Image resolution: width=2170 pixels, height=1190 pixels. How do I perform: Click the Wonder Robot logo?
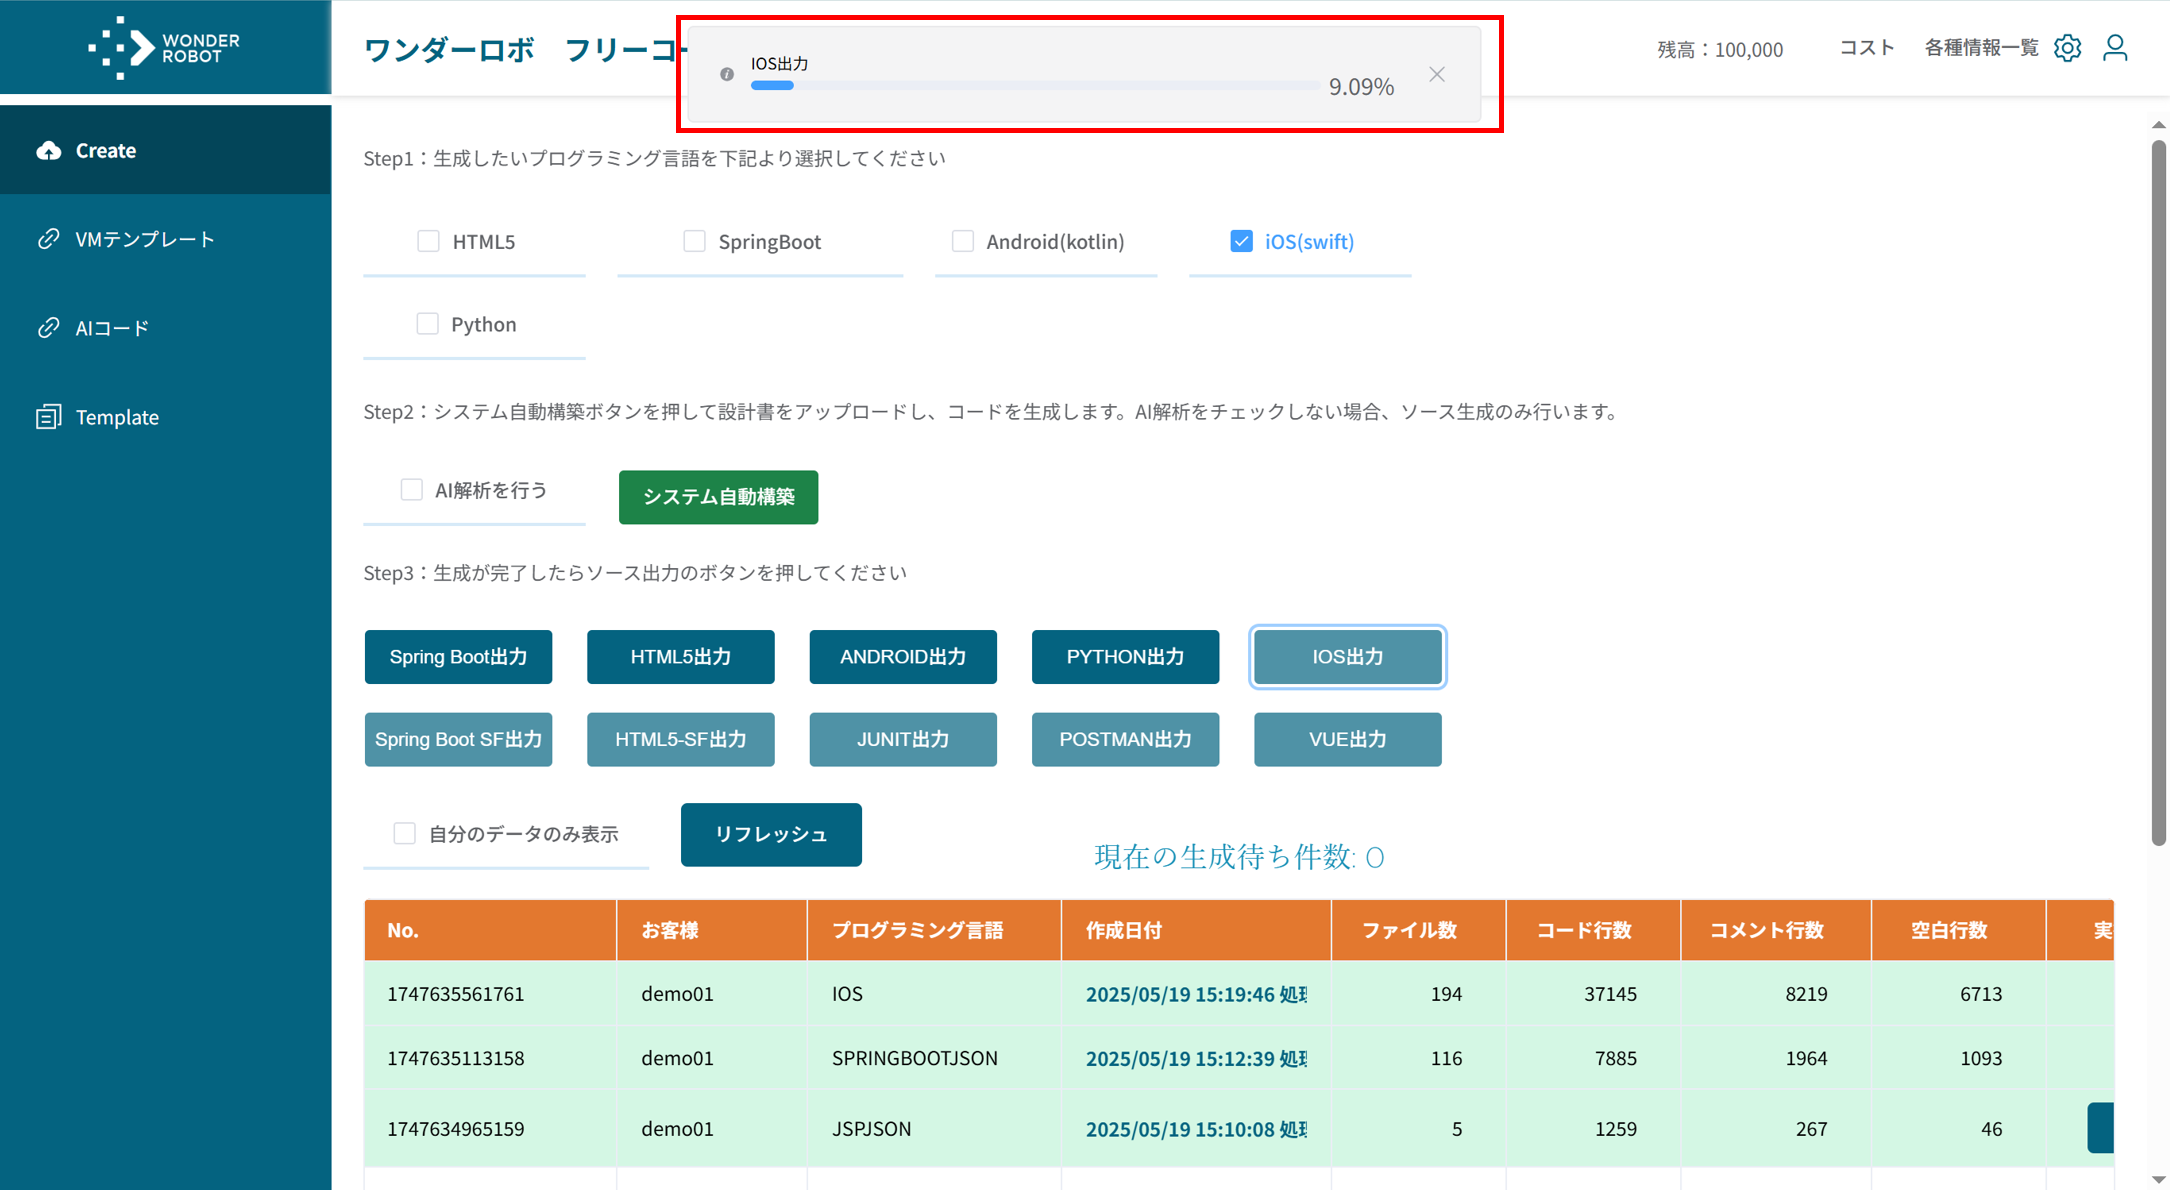click(x=164, y=47)
